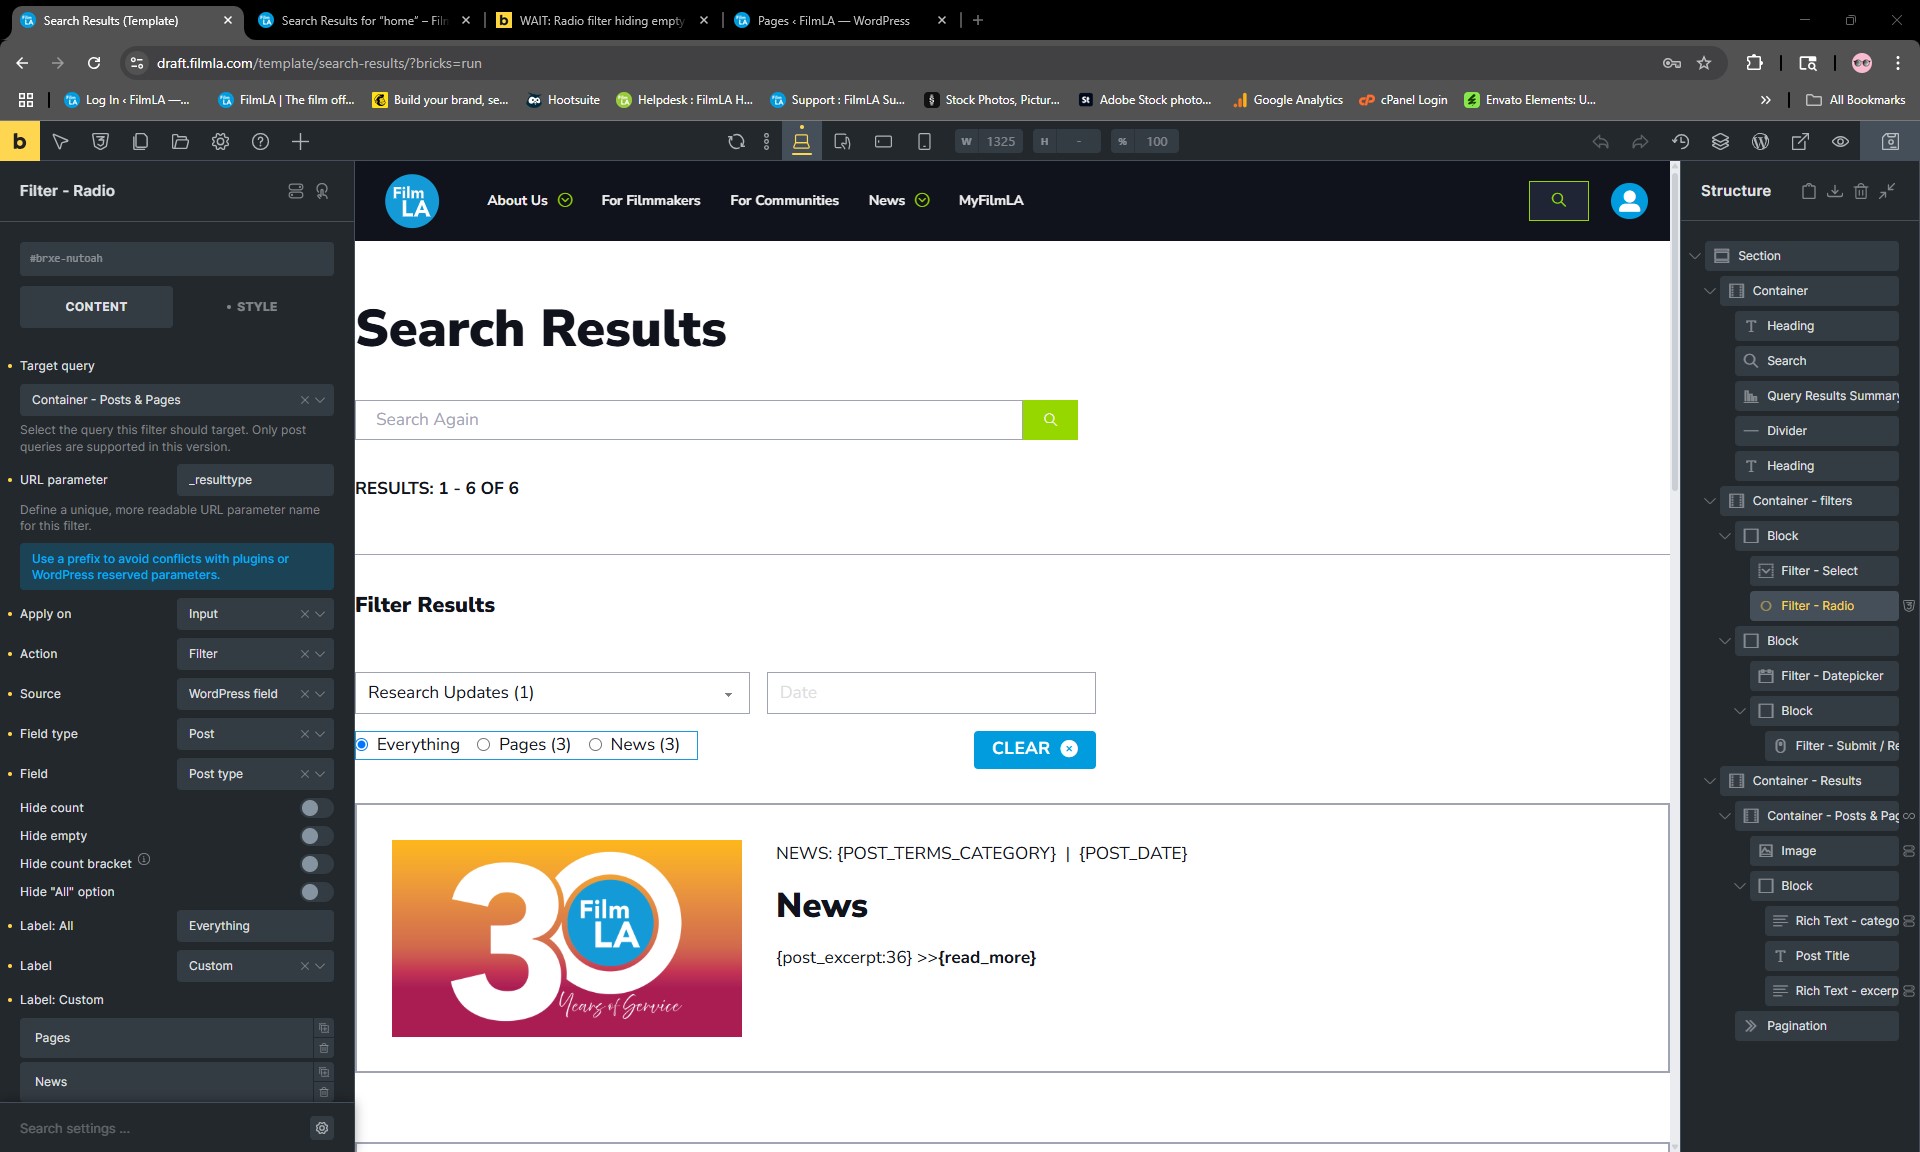The width and height of the screenshot is (1920, 1152).
Task: Enable the Hide empty switch
Action: click(316, 836)
